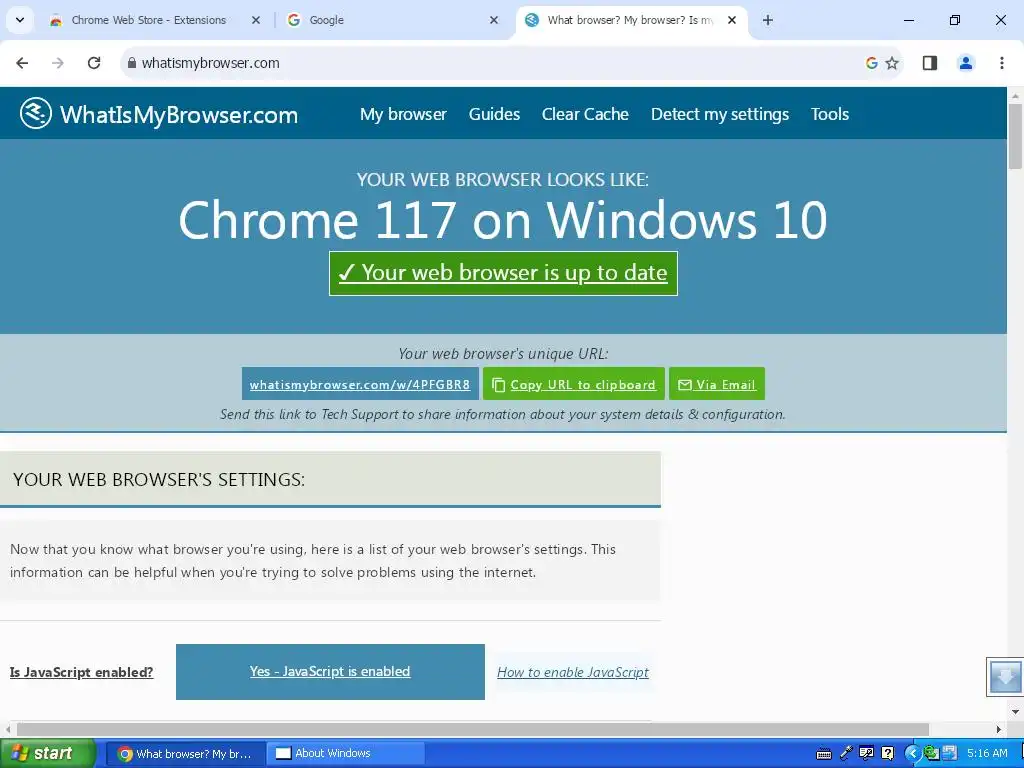
Task: Click the scrollbar down arrow
Action: [1016, 712]
